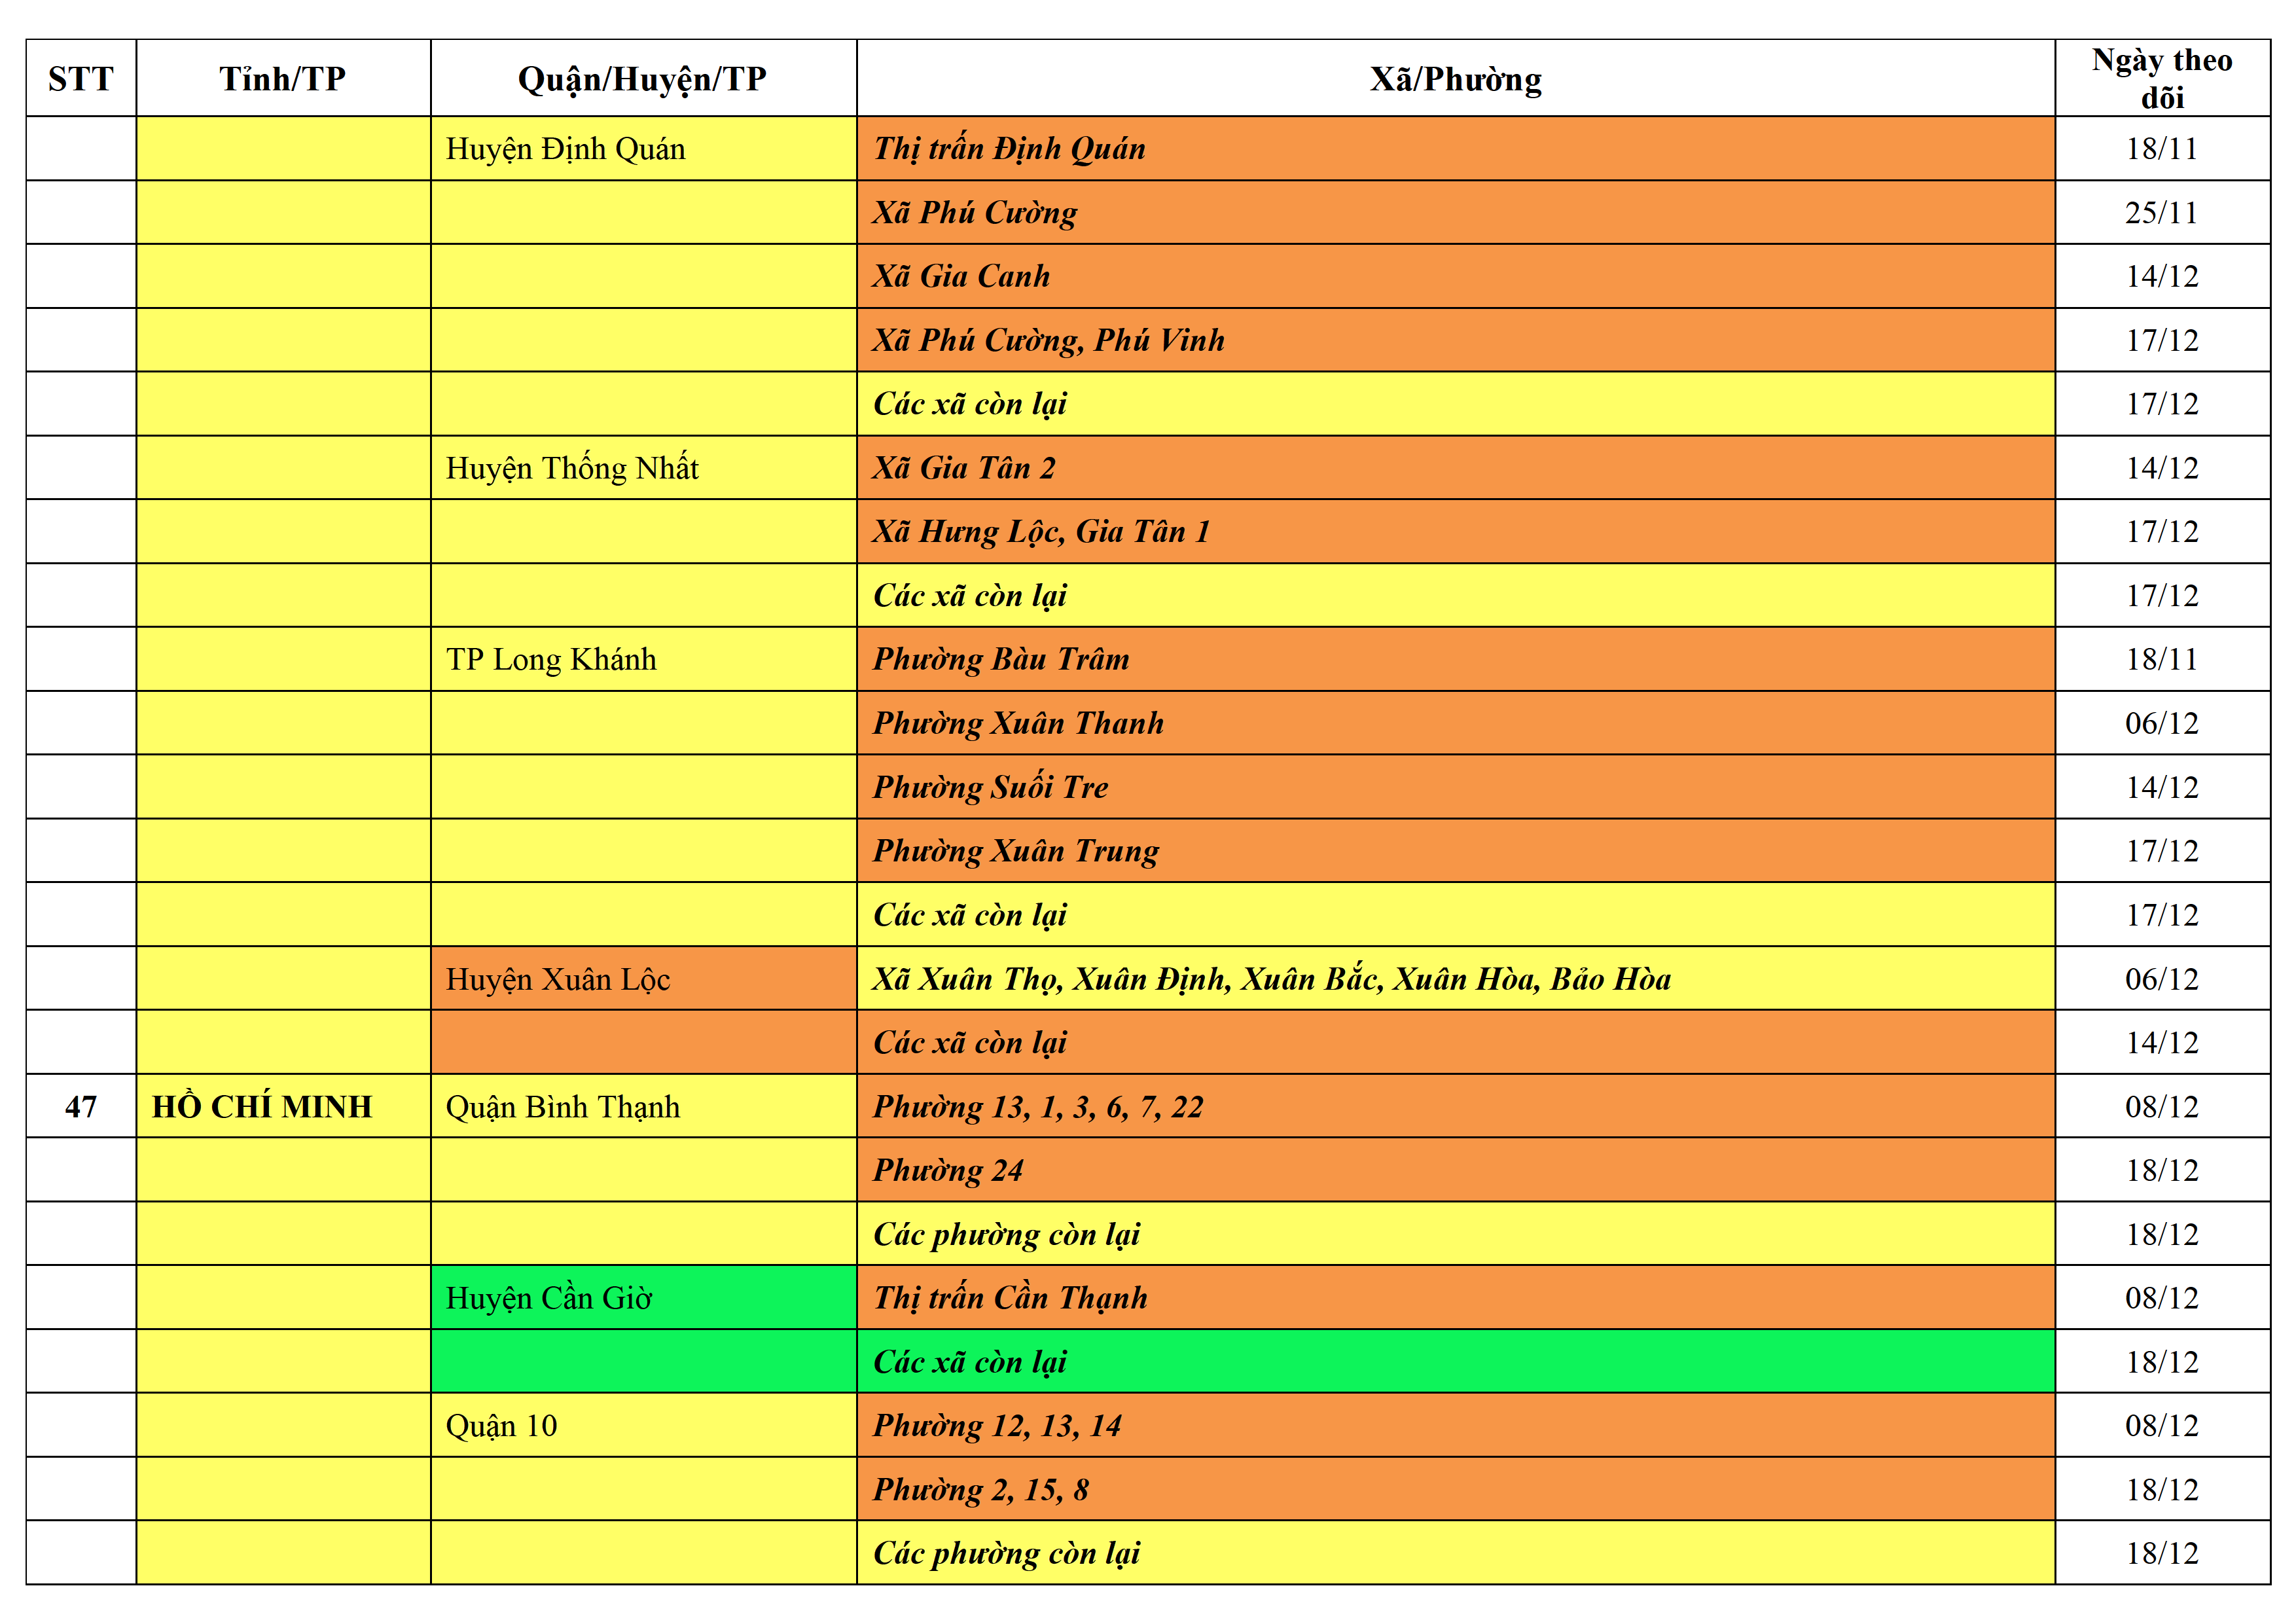
Task: Click Thị trấn Cần Thạnh entry
Action: click(x=1010, y=1298)
